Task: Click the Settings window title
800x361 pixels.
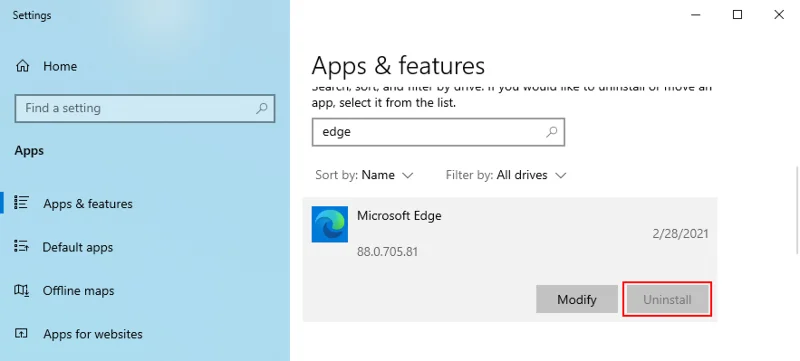Action: pyautogui.click(x=32, y=15)
